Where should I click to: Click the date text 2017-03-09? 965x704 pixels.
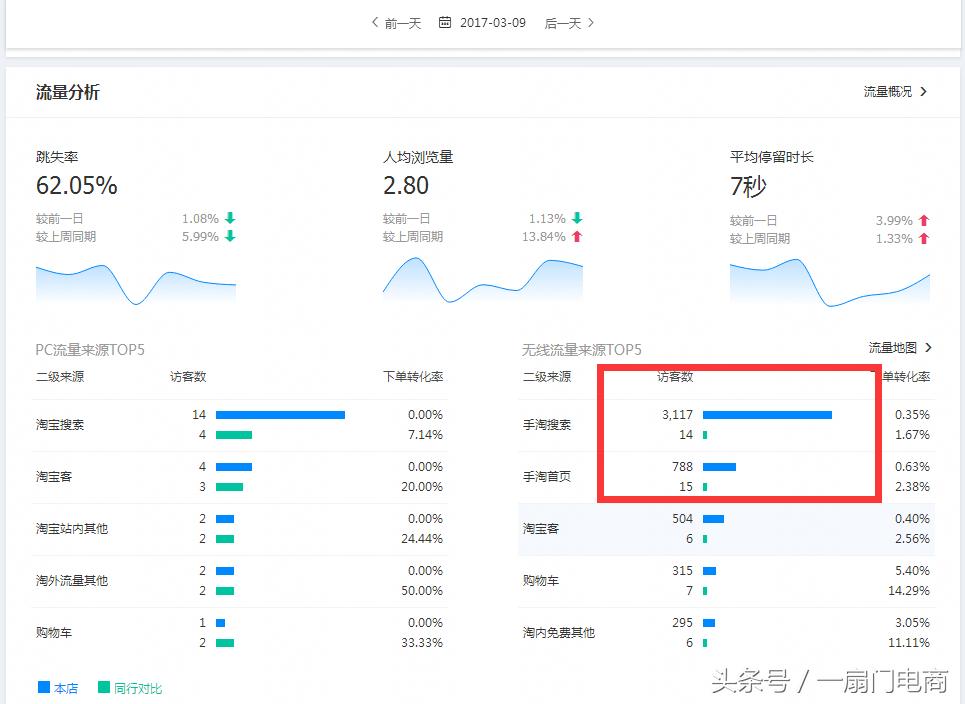click(492, 22)
